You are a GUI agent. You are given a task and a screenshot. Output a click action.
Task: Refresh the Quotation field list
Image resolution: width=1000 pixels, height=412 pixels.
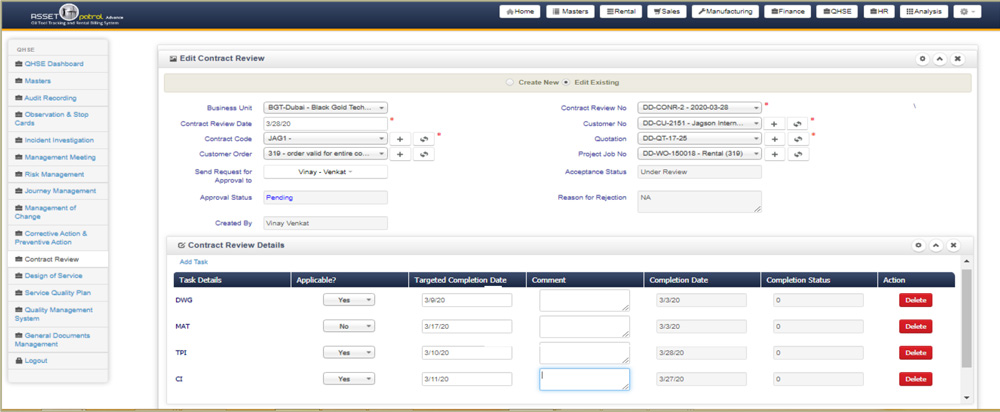click(x=799, y=139)
